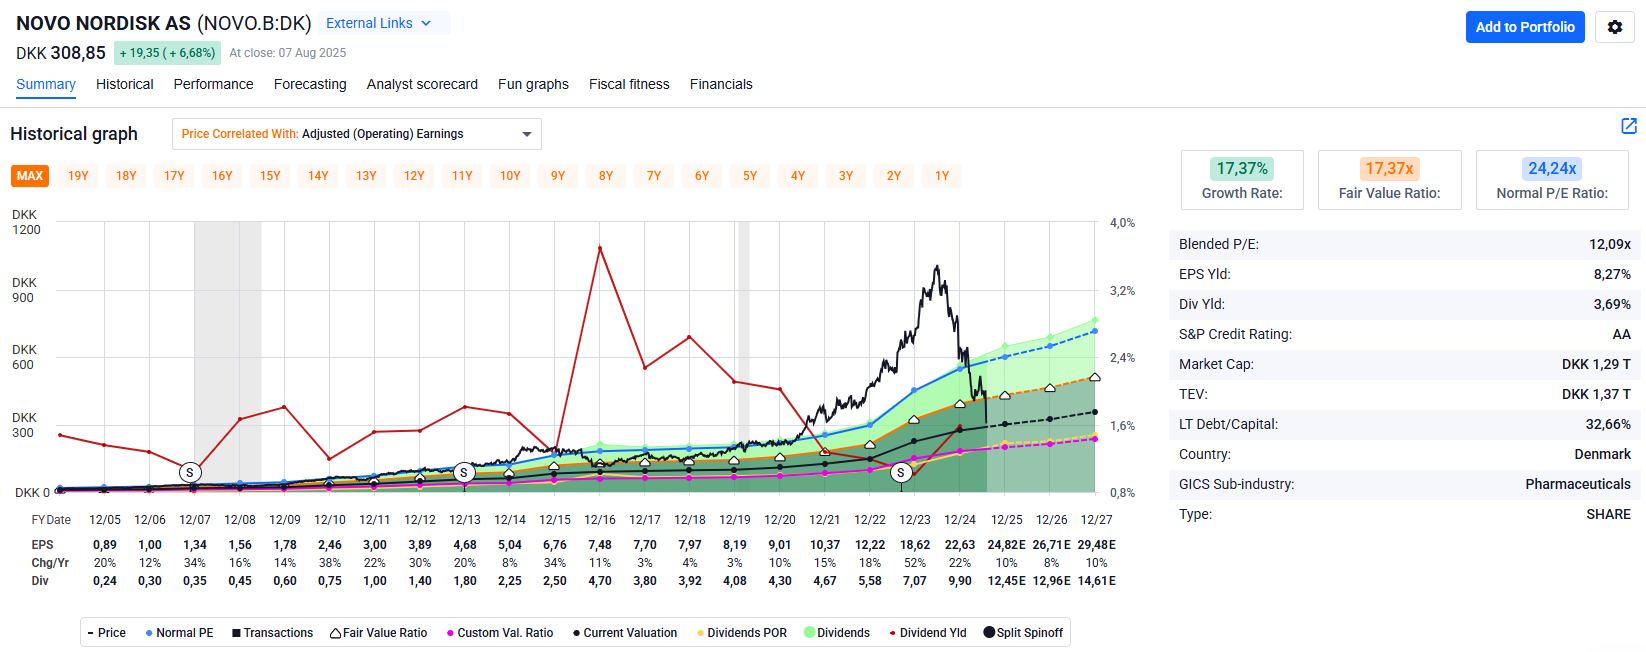The height and width of the screenshot is (652, 1646).
Task: Click the green 17,37% Growth Rate chip
Action: (1242, 168)
